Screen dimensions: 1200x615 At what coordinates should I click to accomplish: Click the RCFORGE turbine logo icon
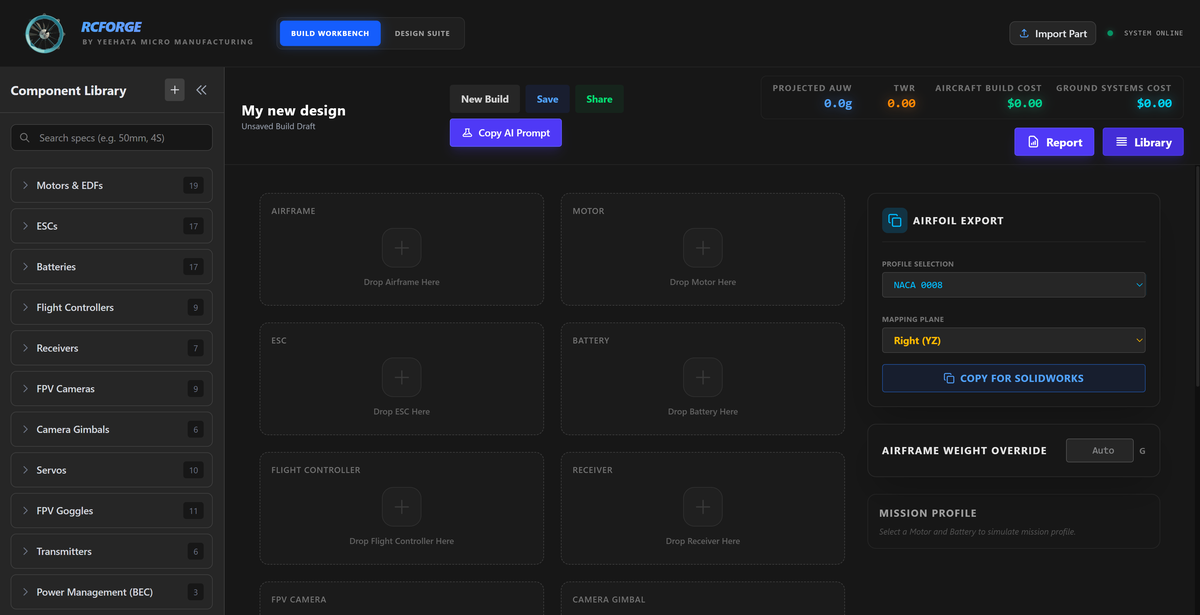point(45,34)
